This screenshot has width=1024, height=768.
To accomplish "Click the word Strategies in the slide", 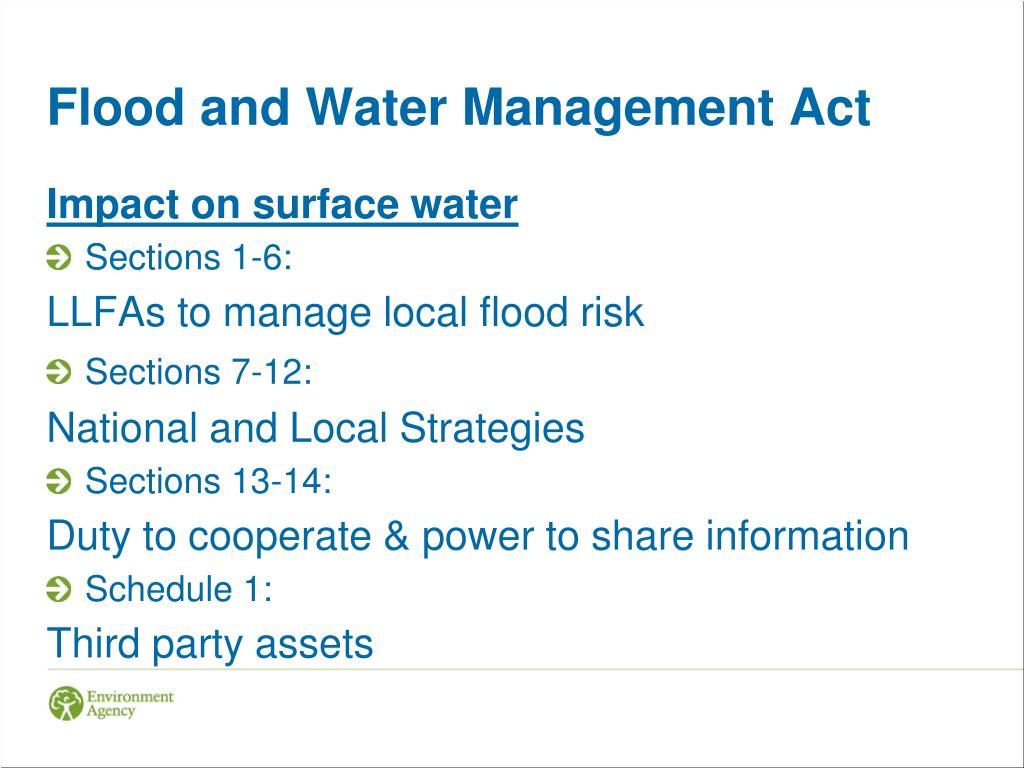I will coord(492,429).
